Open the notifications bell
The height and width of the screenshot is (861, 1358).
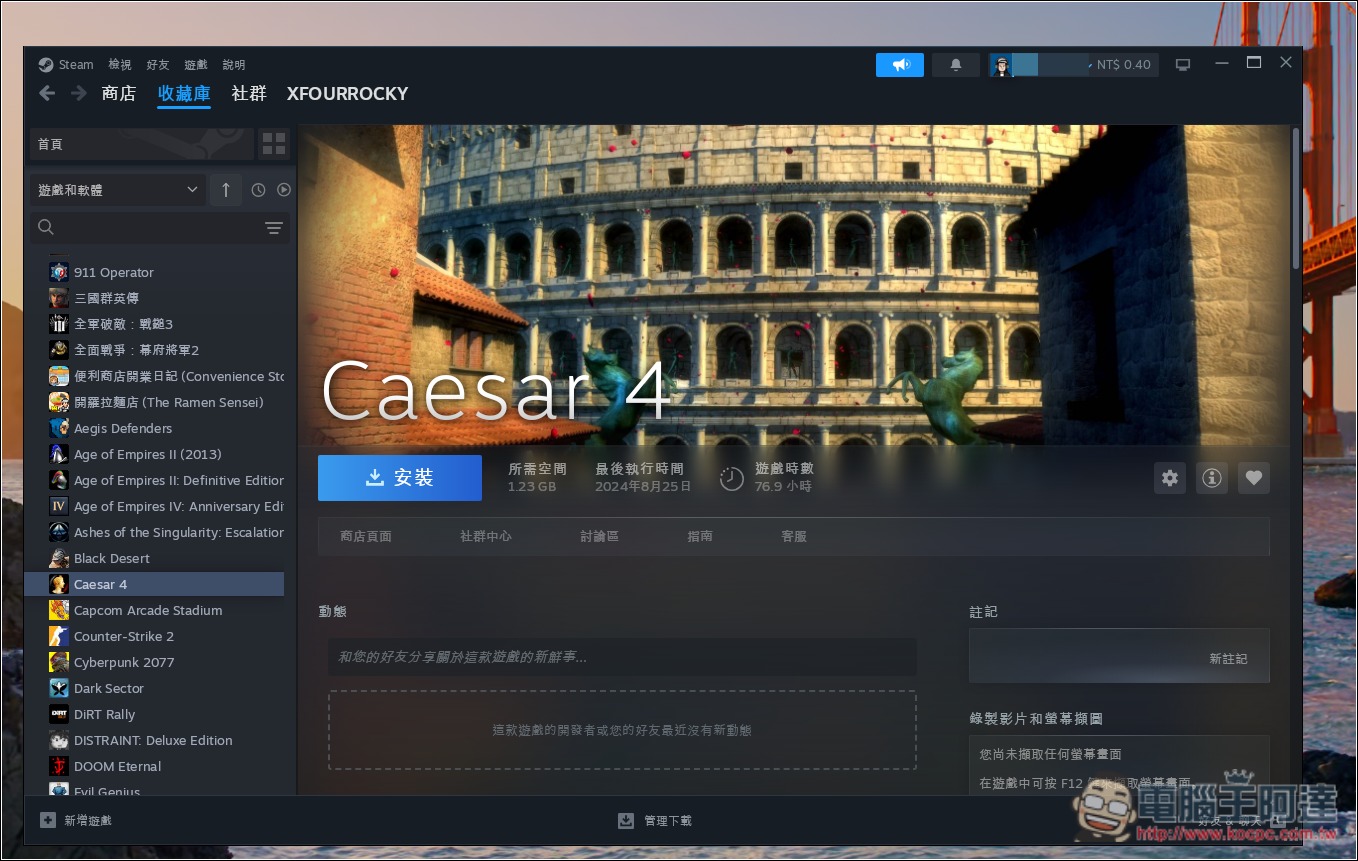[x=956, y=65]
